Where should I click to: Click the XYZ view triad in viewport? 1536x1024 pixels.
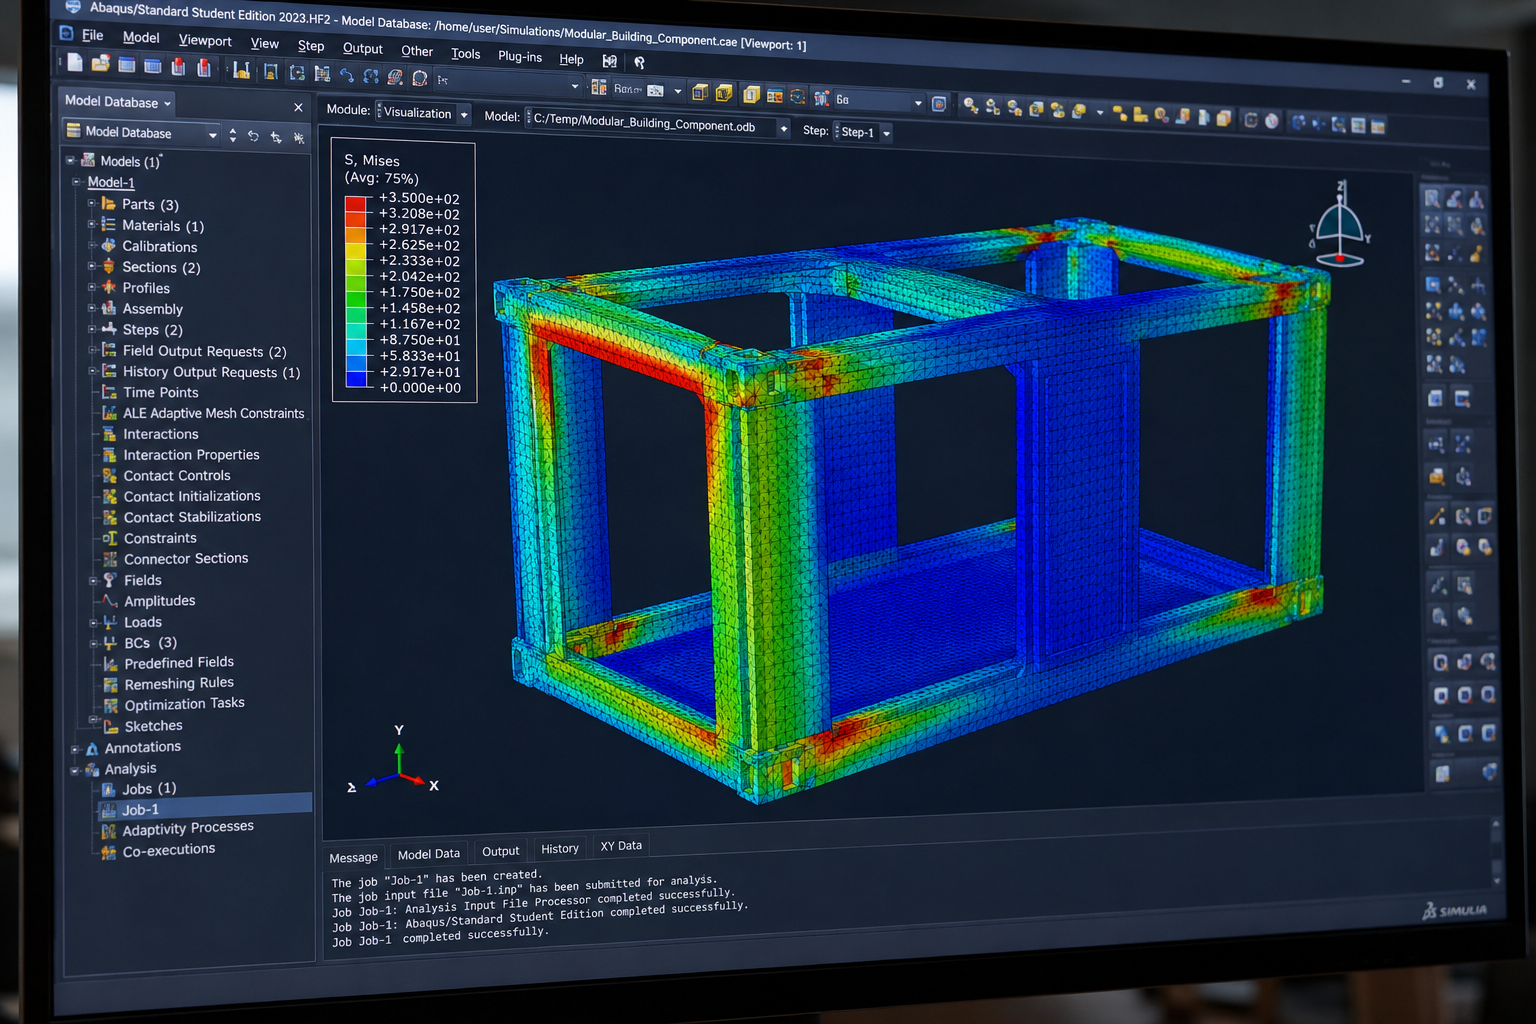(394, 761)
